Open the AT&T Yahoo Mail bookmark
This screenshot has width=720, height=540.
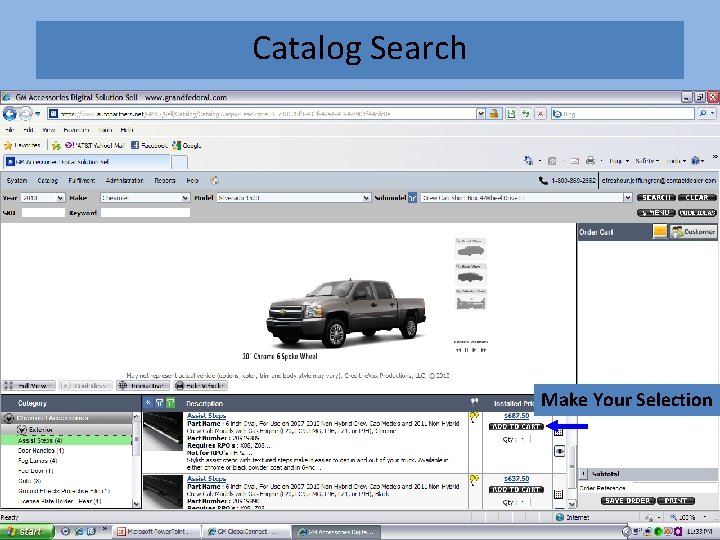94,146
